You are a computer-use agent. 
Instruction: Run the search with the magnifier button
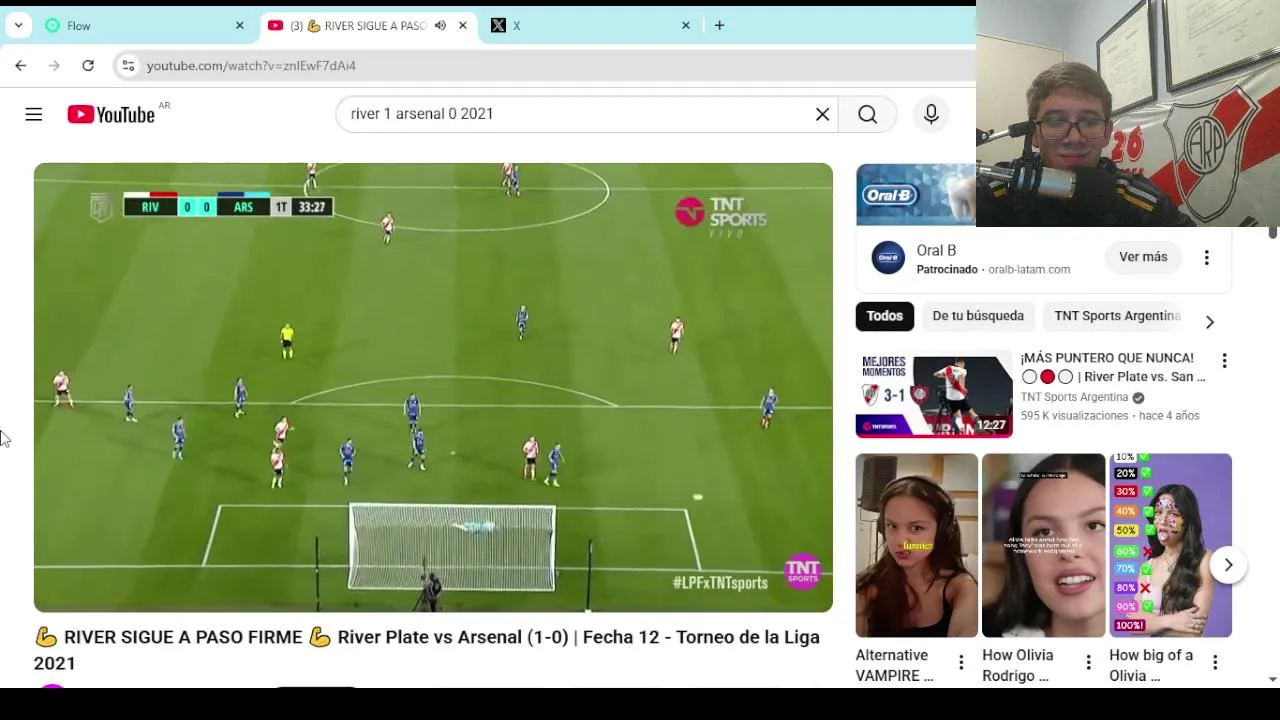pos(867,114)
